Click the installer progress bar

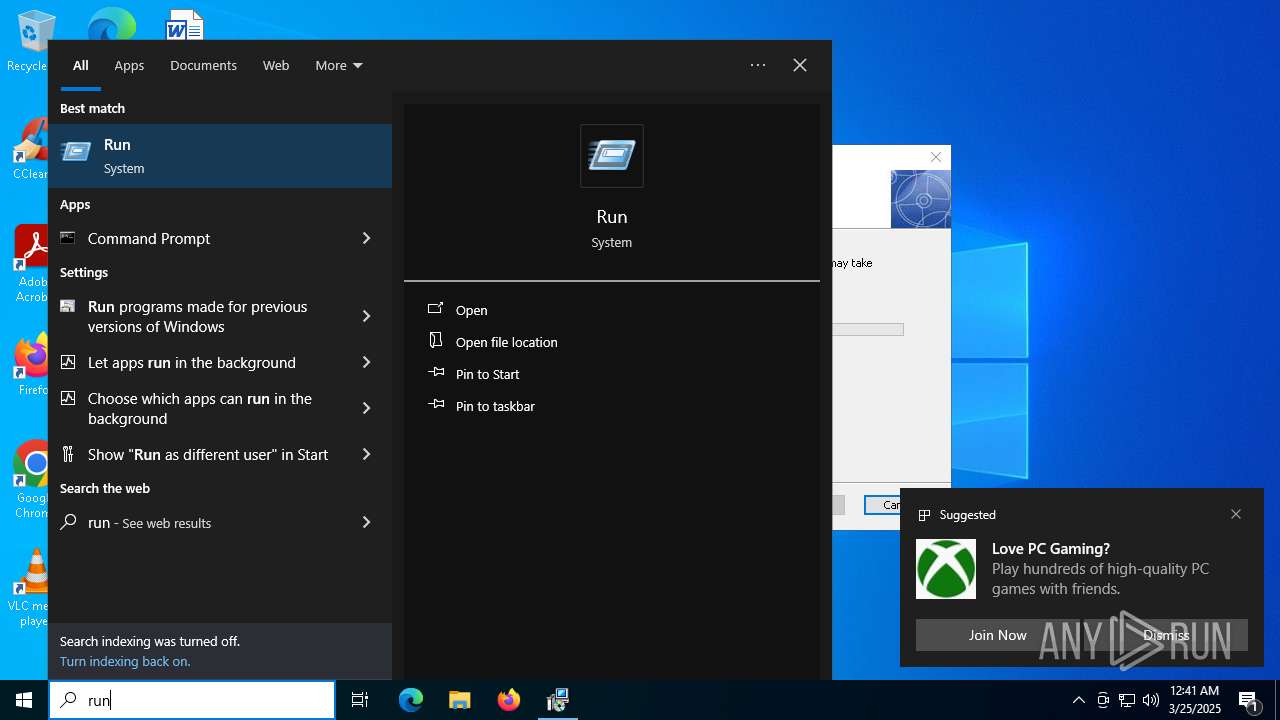[868, 329]
